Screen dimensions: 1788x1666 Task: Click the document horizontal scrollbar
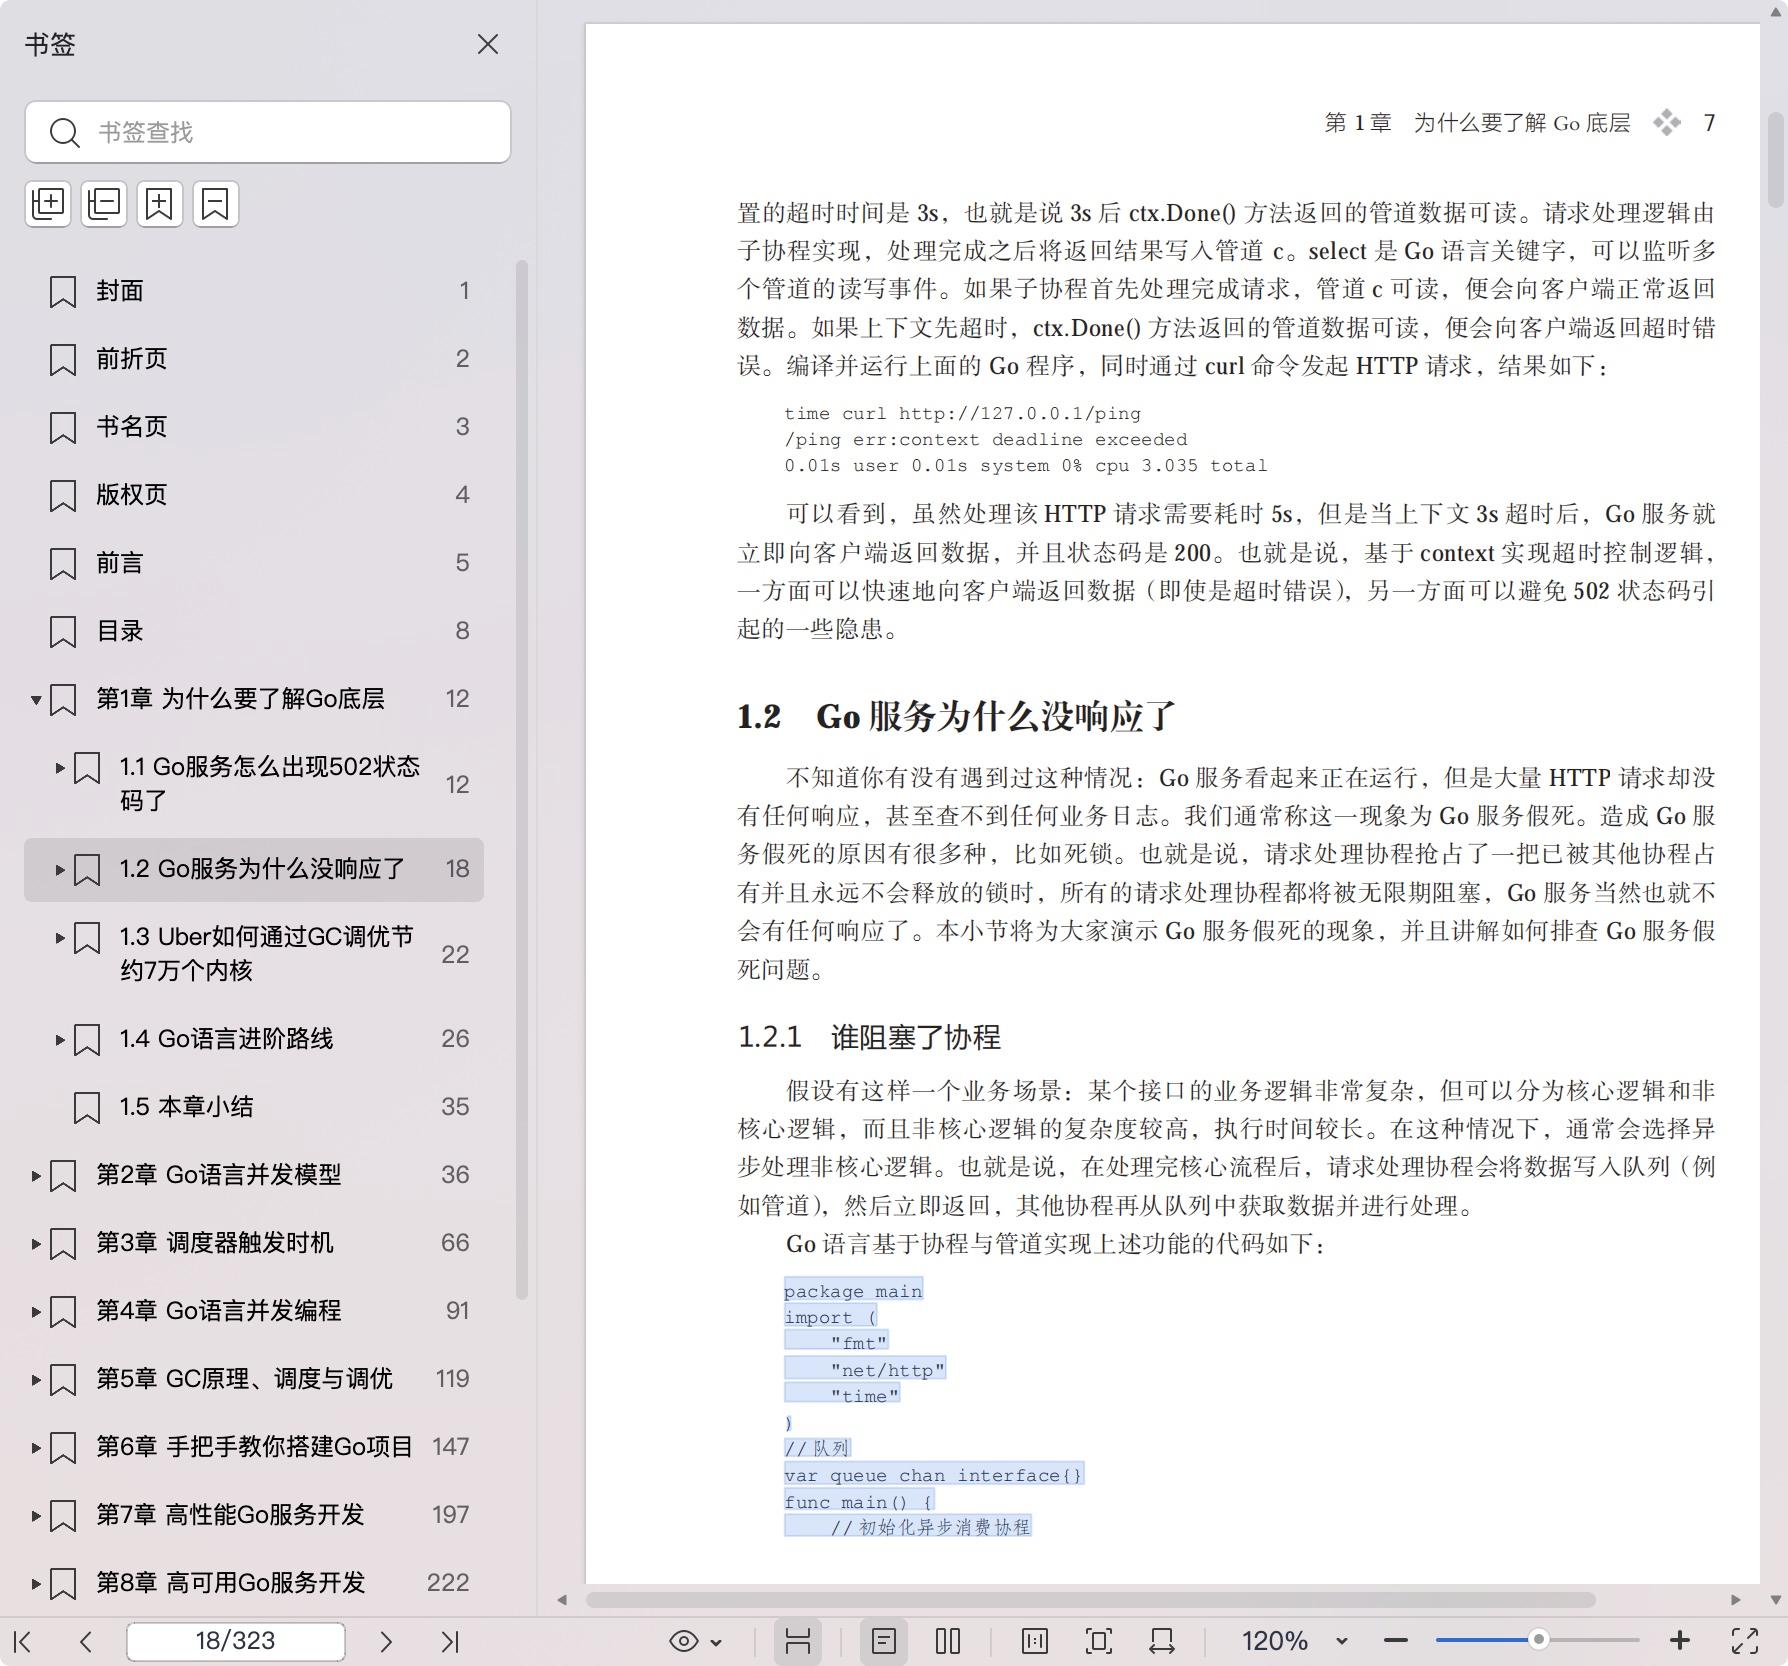[1090, 1600]
